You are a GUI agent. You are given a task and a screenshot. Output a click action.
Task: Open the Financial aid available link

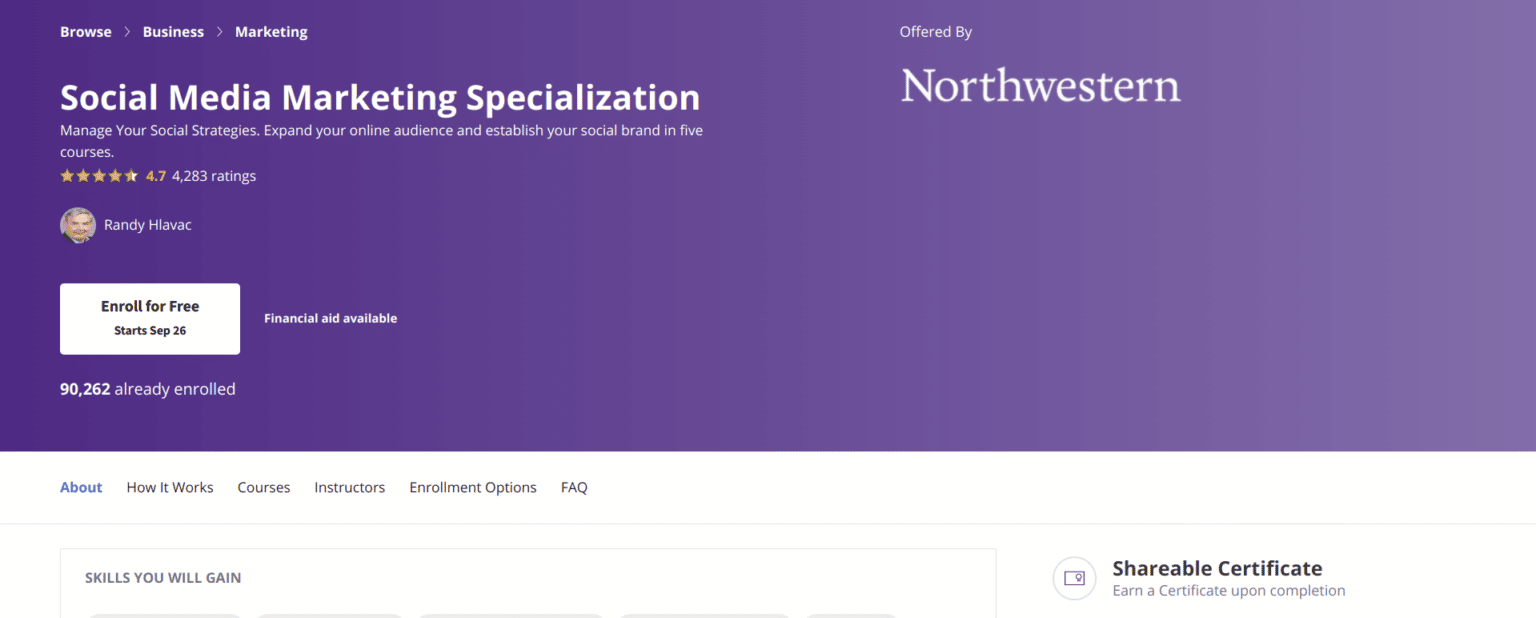(330, 318)
